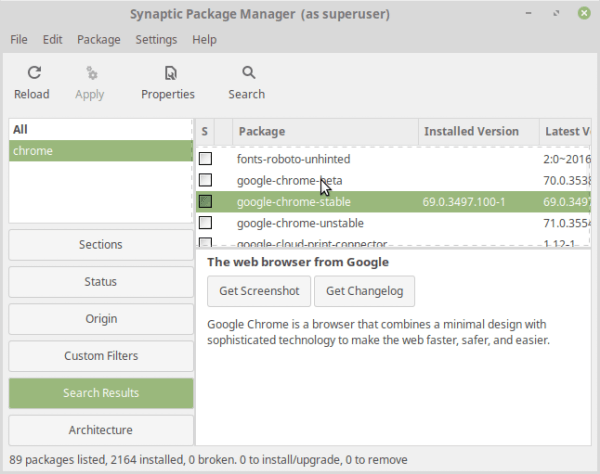Sort by Installed Version column header
This screenshot has height=474, width=600.
[479, 132]
